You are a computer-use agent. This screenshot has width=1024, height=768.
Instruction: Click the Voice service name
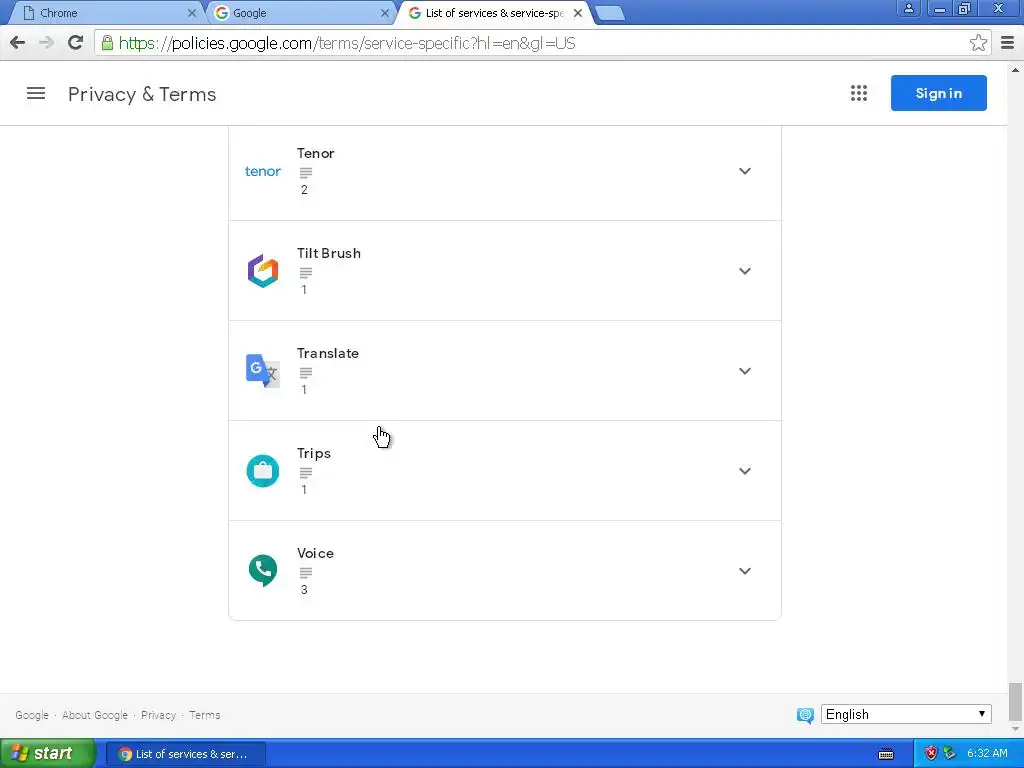coord(315,553)
